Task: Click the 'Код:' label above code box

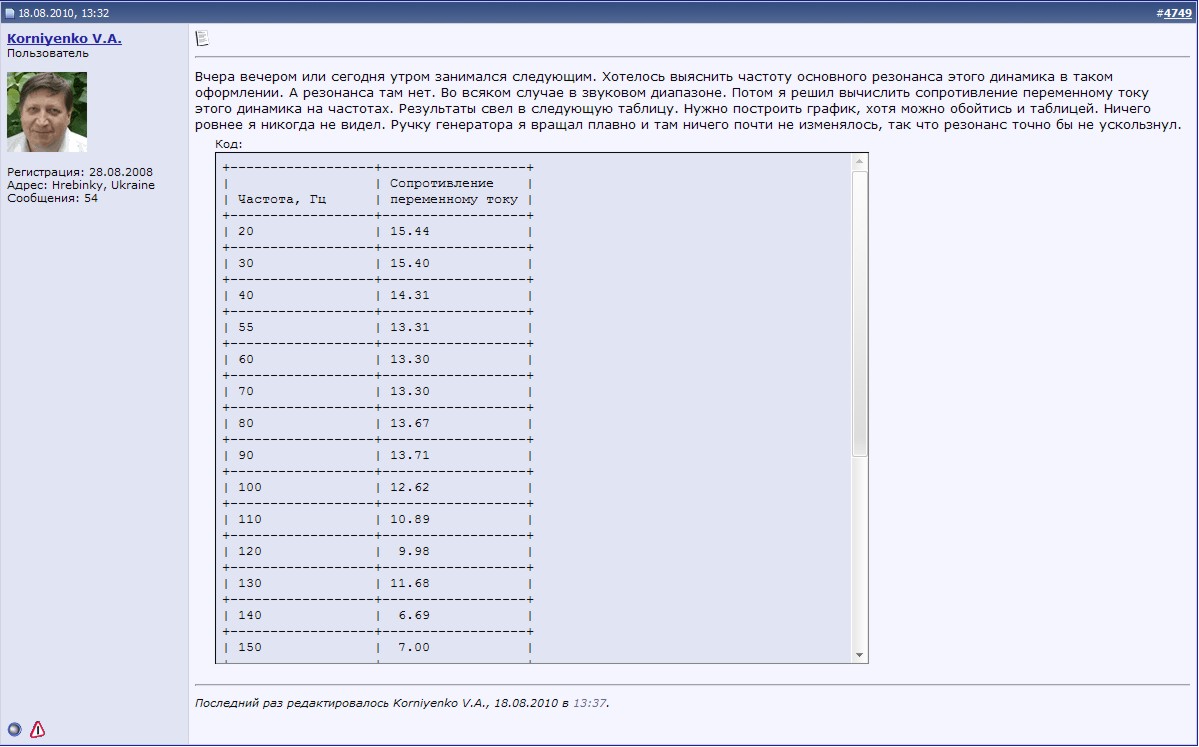Action: 229,144
